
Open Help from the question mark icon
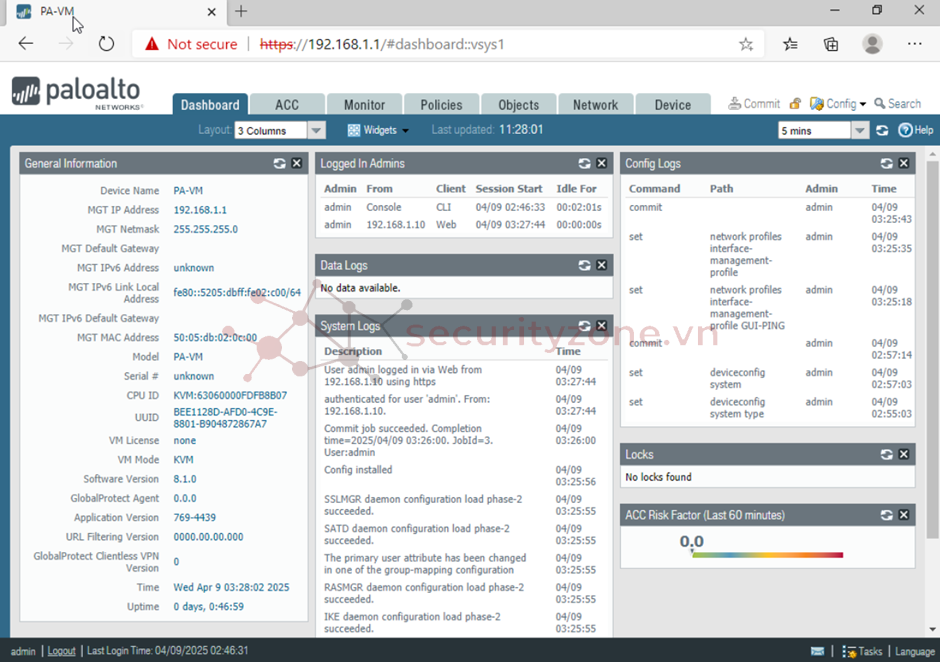[x=915, y=130]
